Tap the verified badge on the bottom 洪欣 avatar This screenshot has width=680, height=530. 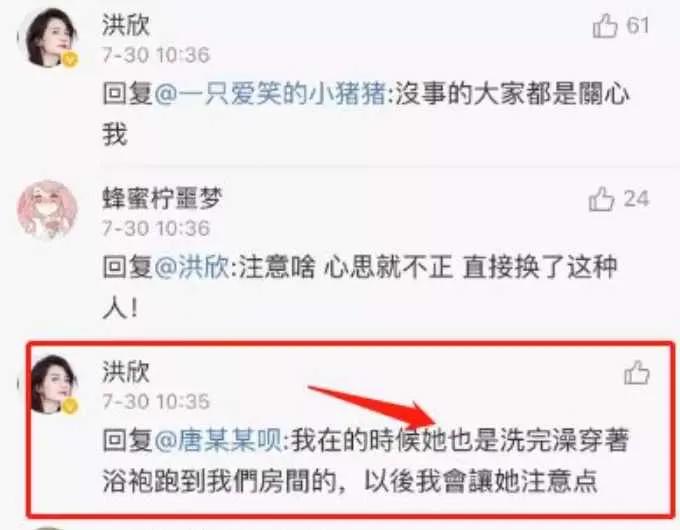[x=69, y=406]
